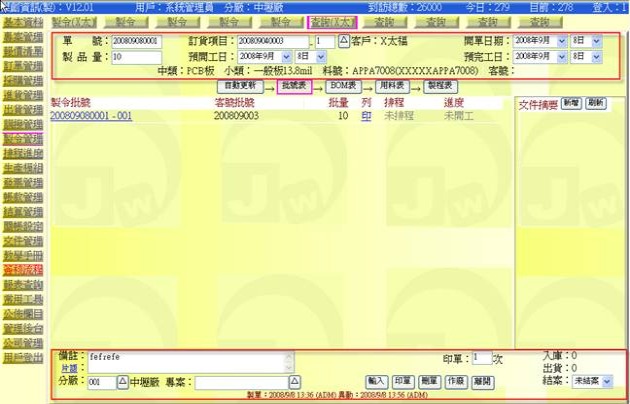Click the triangle lookup icon beside 訂貨項目

pos(345,41)
